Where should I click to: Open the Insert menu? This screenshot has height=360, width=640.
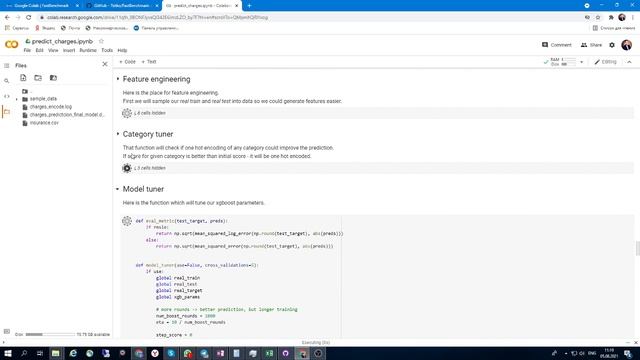(x=69, y=50)
